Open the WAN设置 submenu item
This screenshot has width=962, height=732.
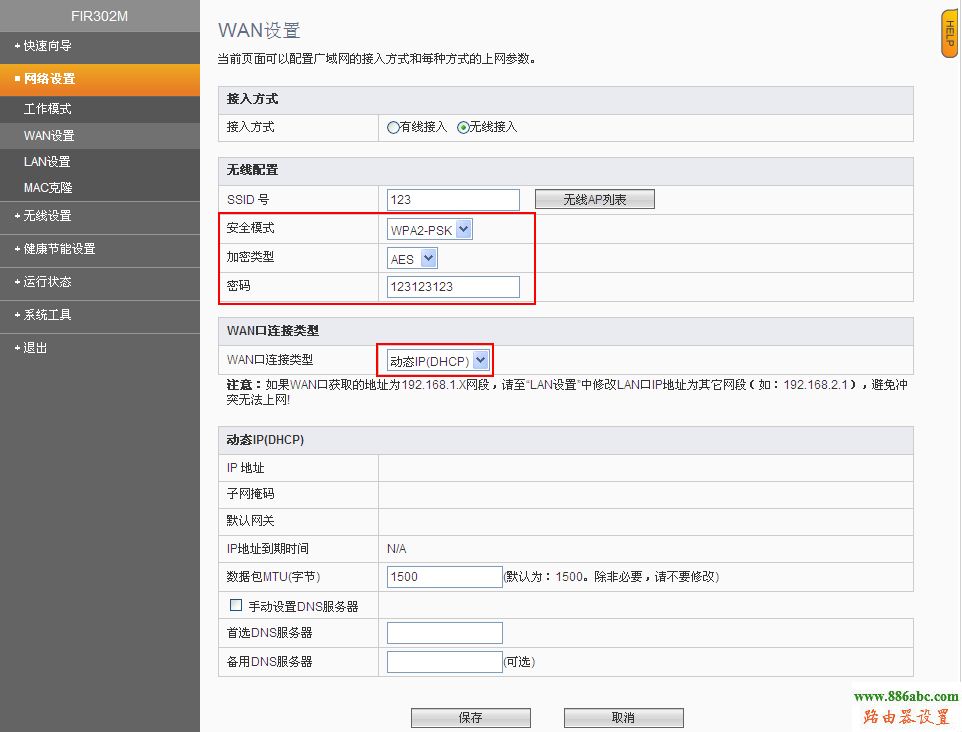[99, 136]
